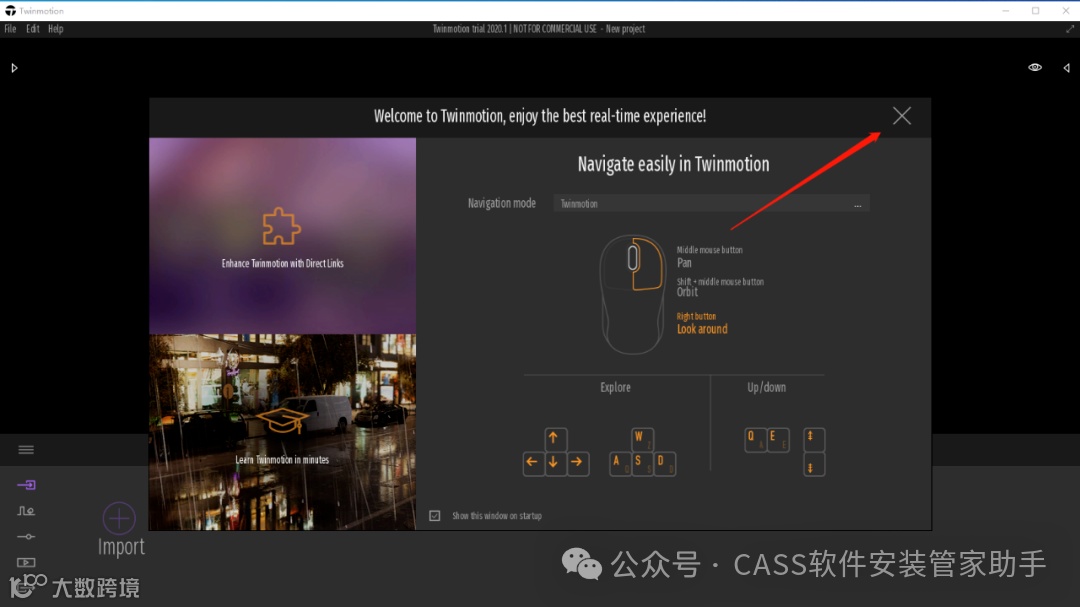Viewport: 1080px width, 607px height.
Task: Click the S key icon
Action: point(642,463)
